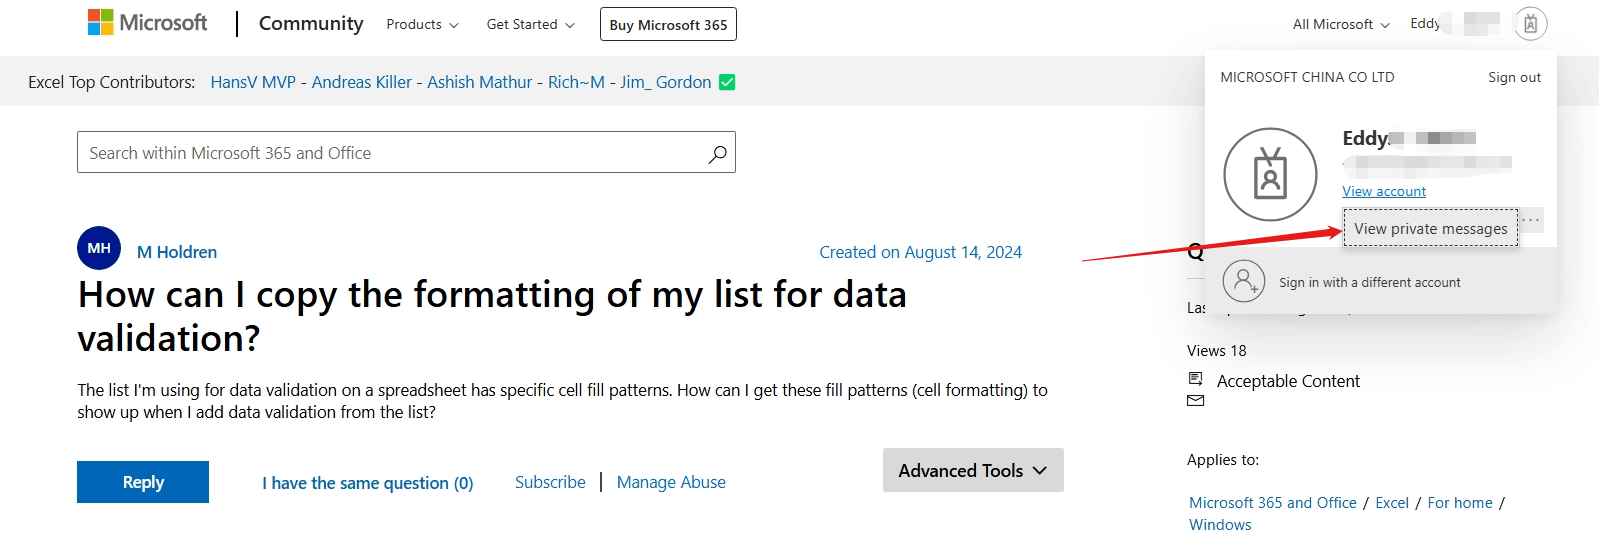Click the blue Reply button

143,482
